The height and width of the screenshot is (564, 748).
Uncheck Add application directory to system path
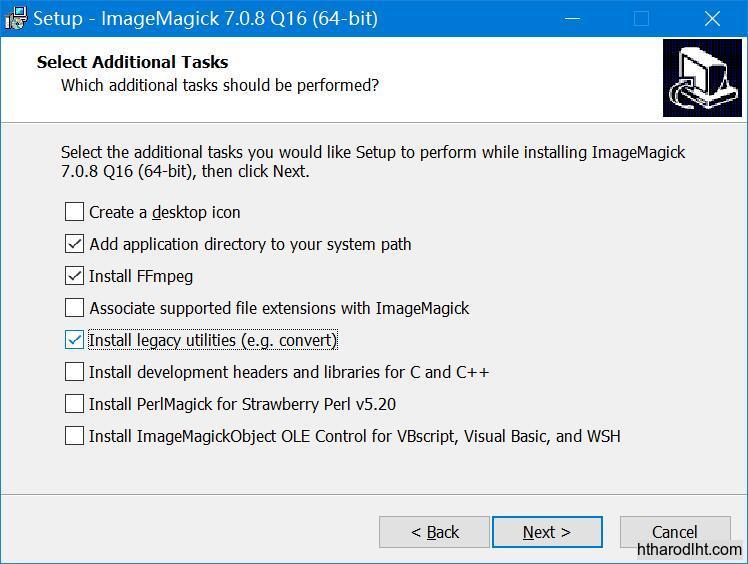(74, 244)
